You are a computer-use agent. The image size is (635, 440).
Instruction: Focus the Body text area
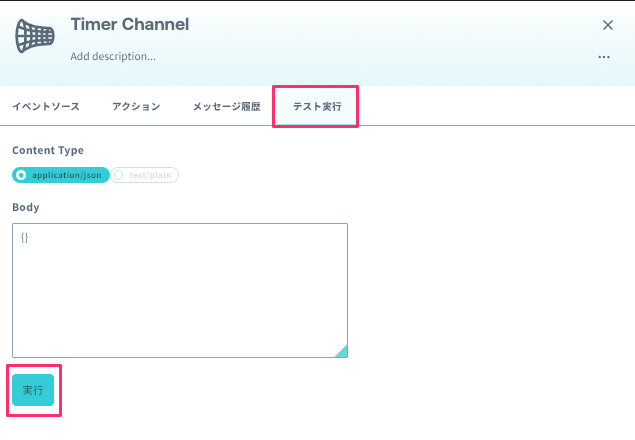click(180, 290)
